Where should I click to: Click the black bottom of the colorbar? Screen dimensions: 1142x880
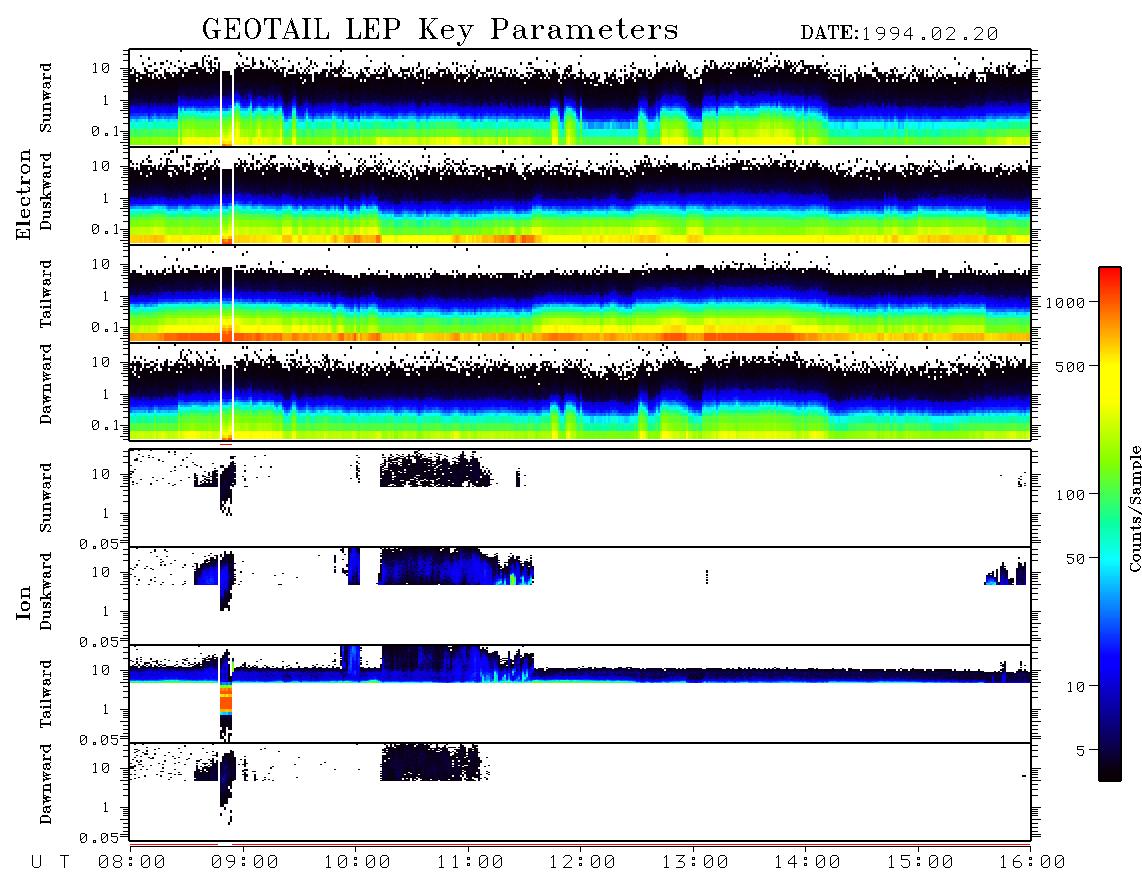(1110, 772)
